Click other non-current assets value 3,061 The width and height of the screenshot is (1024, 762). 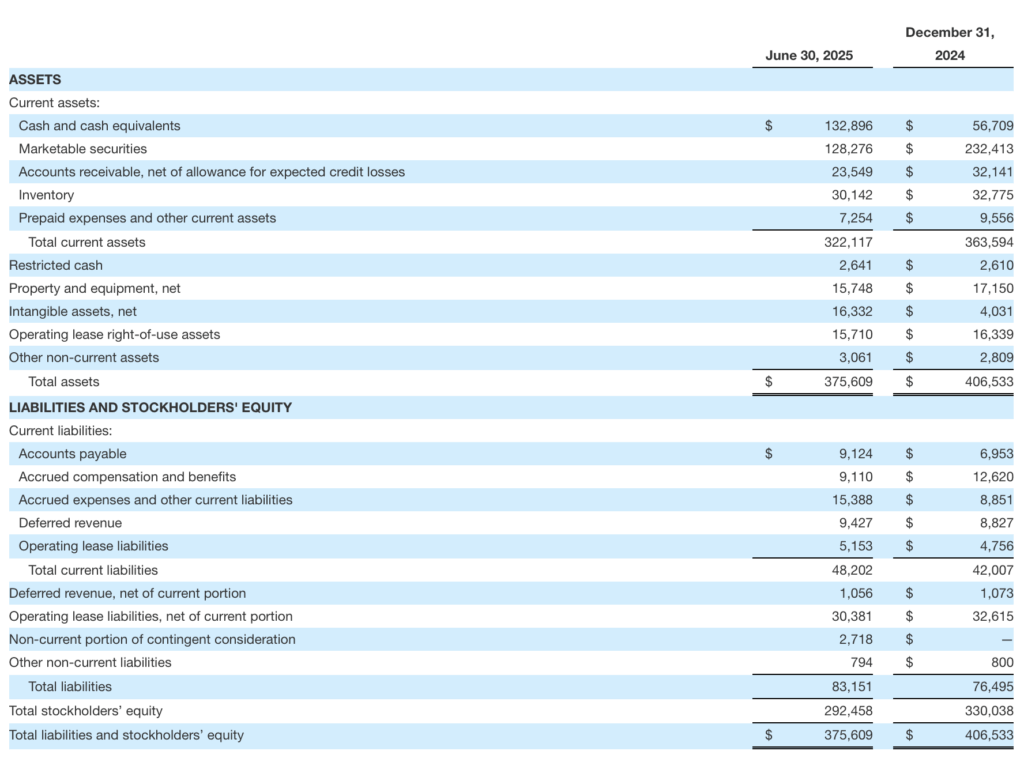856,358
